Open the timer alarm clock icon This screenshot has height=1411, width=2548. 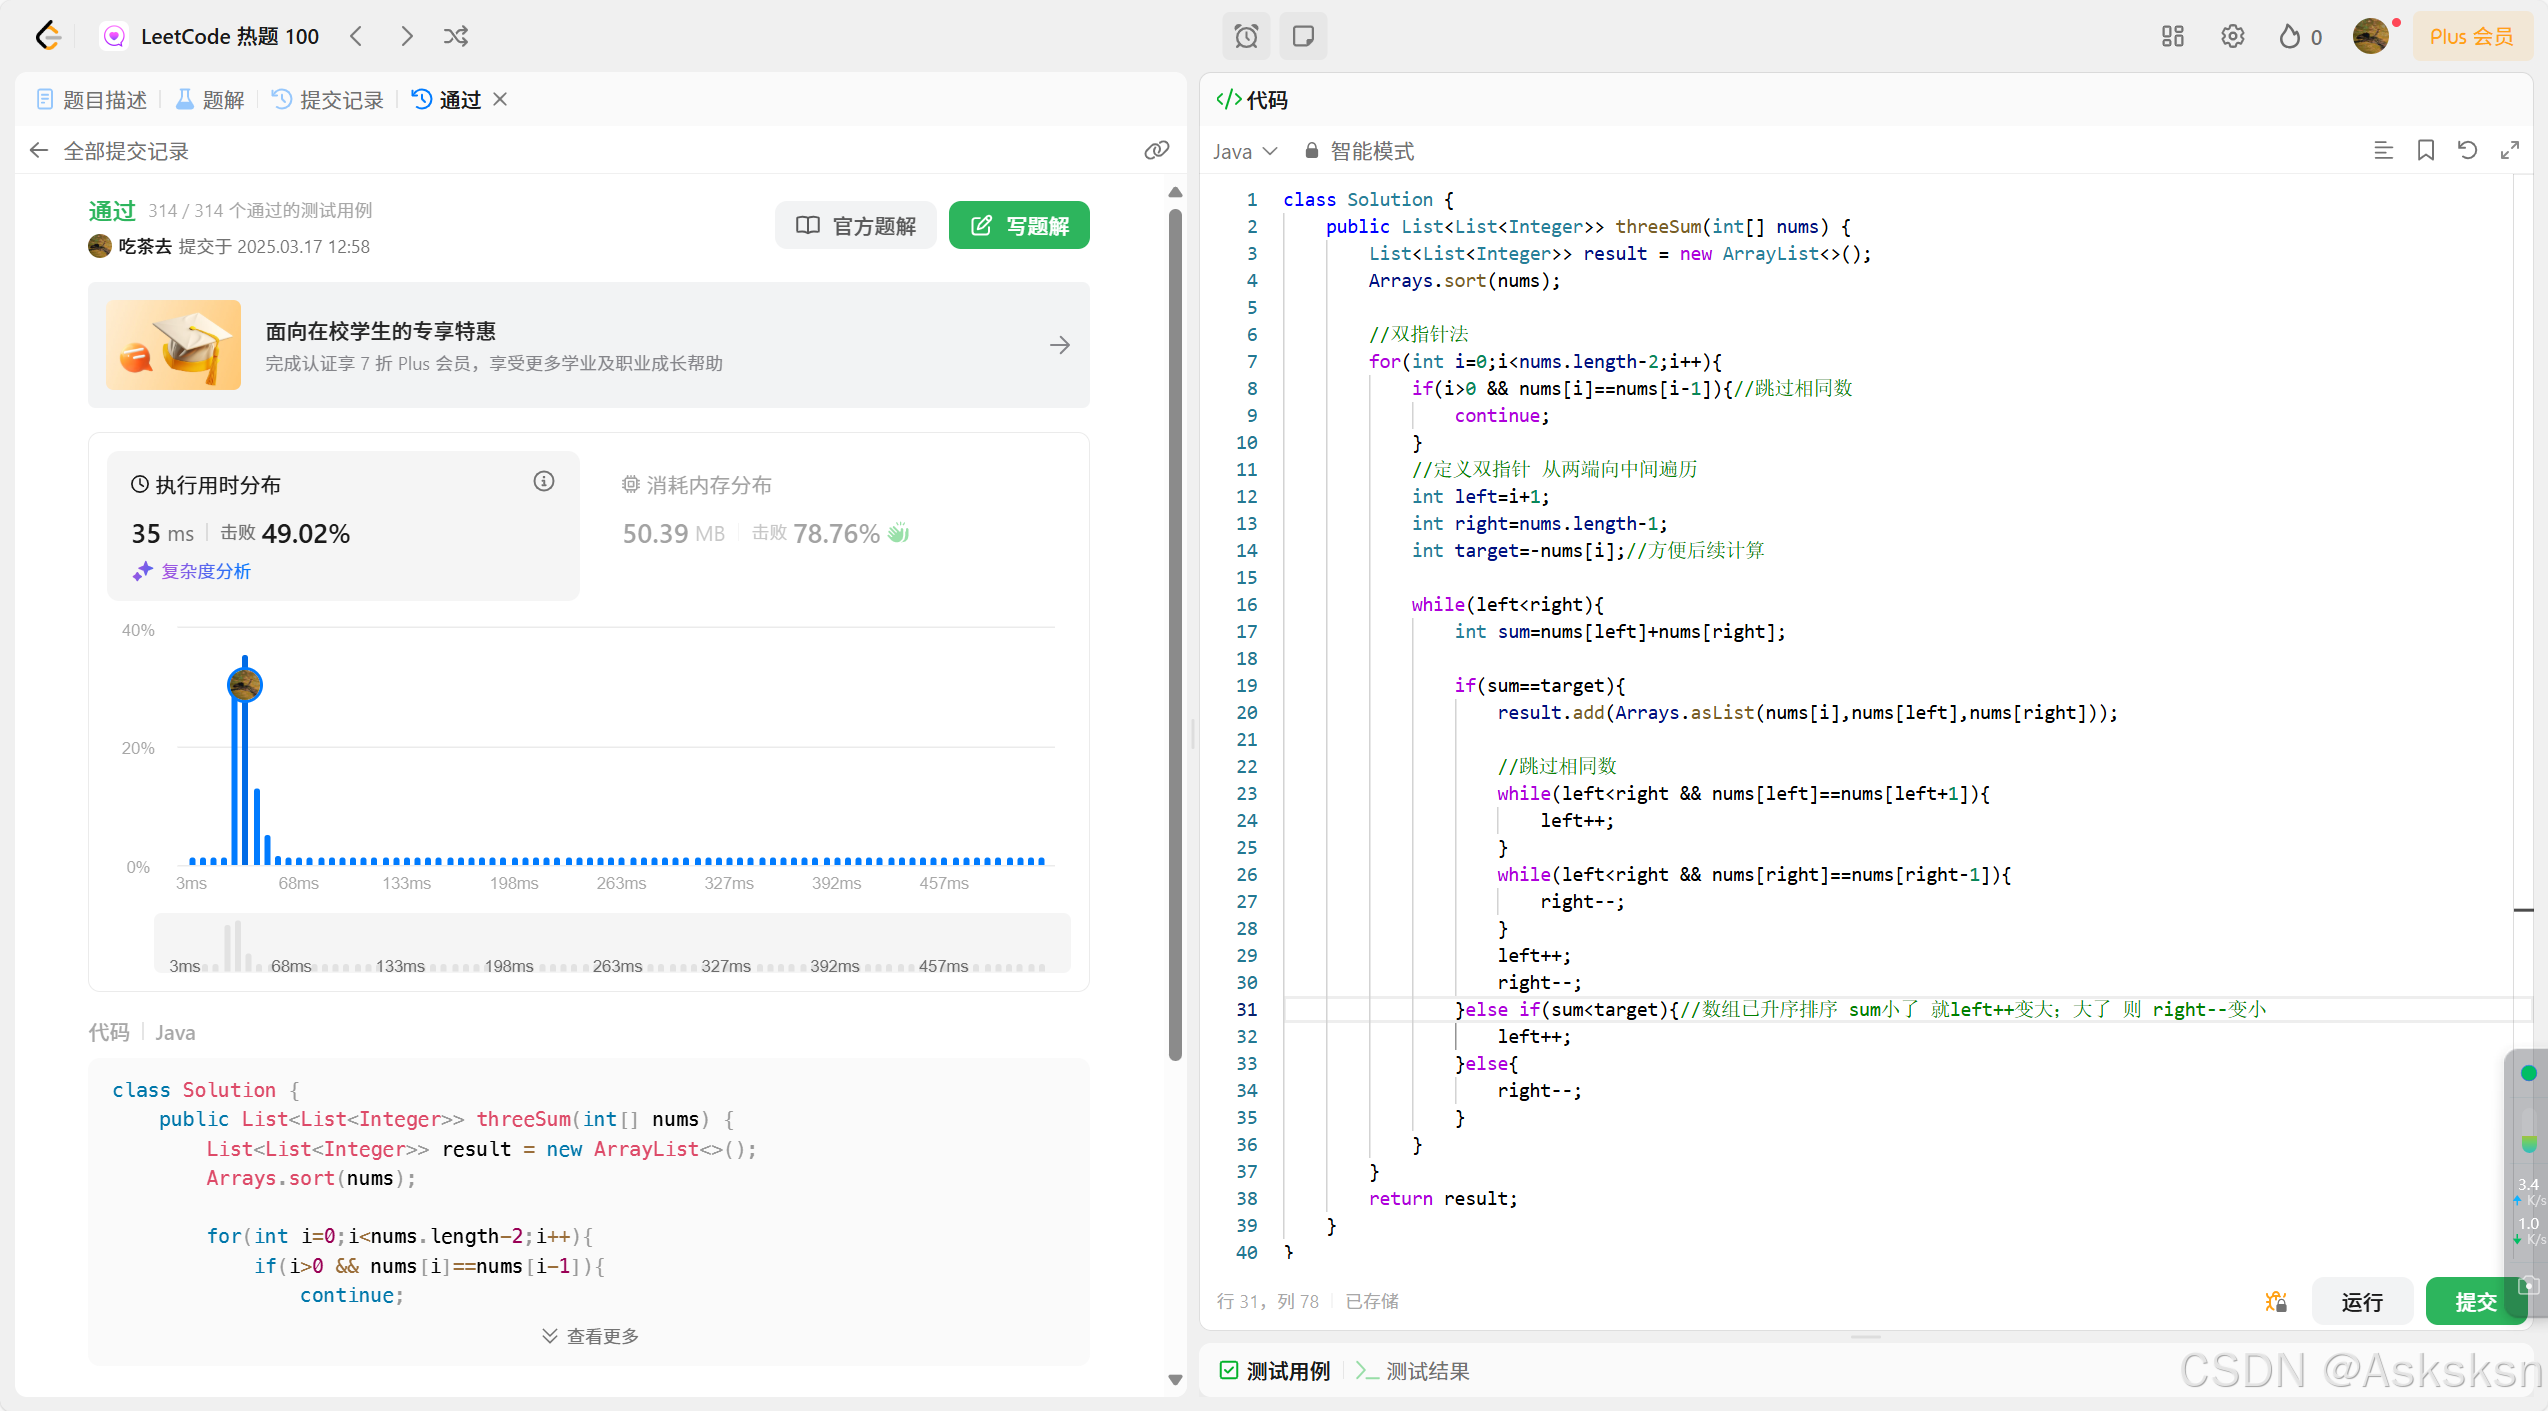tap(1246, 36)
